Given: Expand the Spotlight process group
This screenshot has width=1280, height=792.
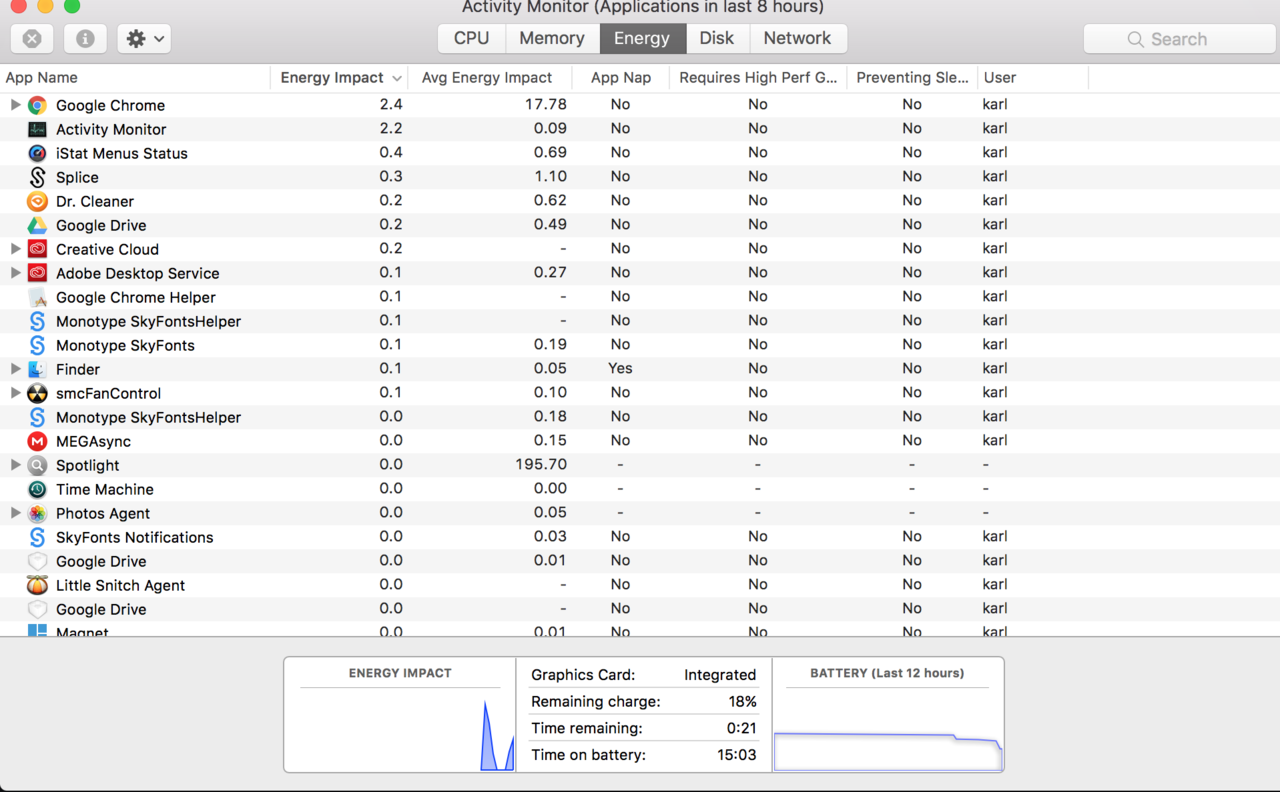Looking at the screenshot, I should (x=15, y=465).
